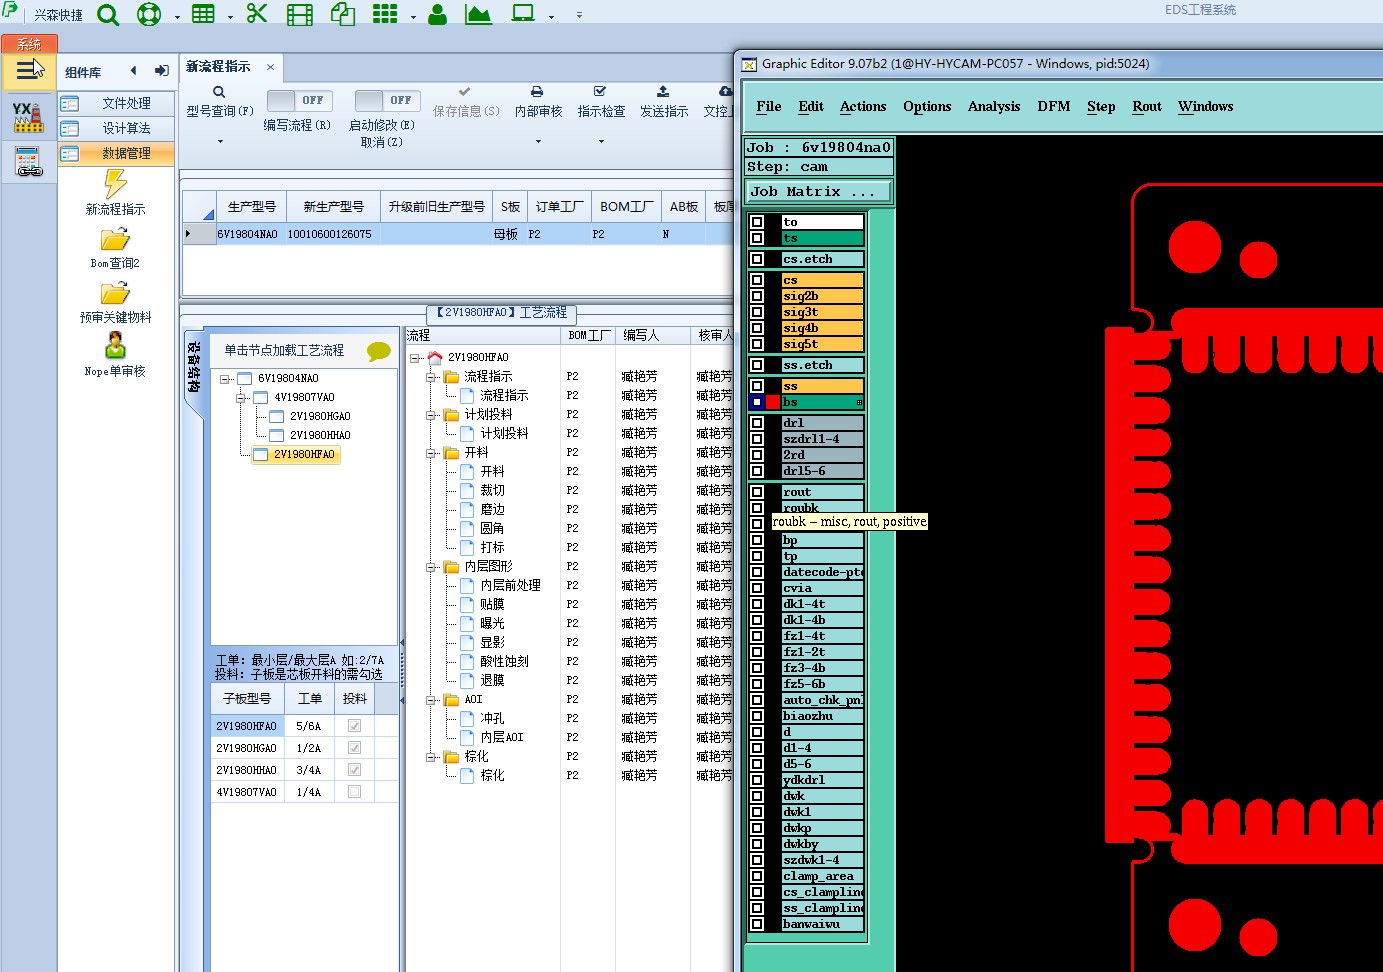Toggle the 编写流程(R) OFF switch
The width and height of the screenshot is (1383, 972).
click(x=300, y=100)
